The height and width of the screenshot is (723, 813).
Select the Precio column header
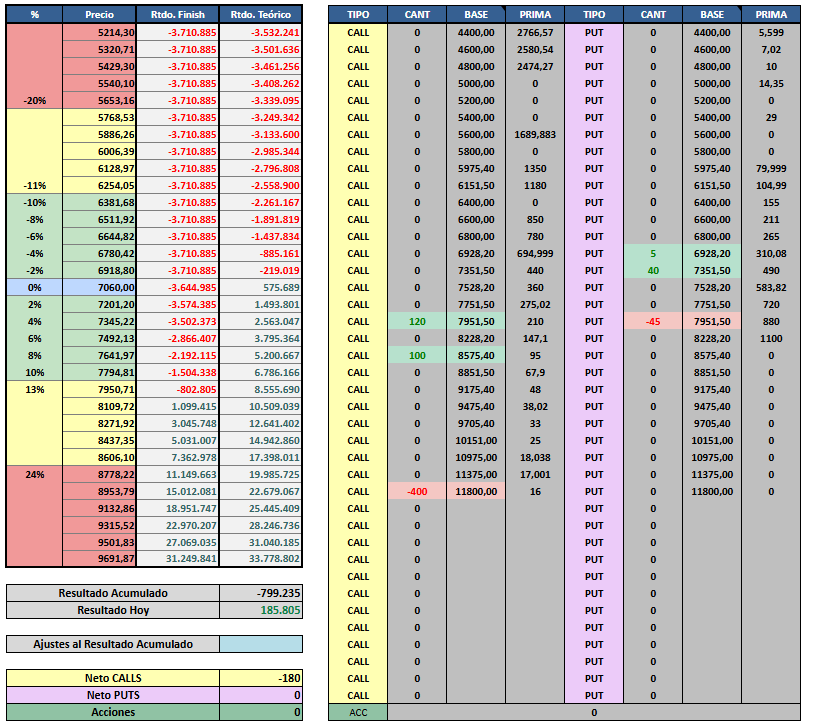(99, 15)
